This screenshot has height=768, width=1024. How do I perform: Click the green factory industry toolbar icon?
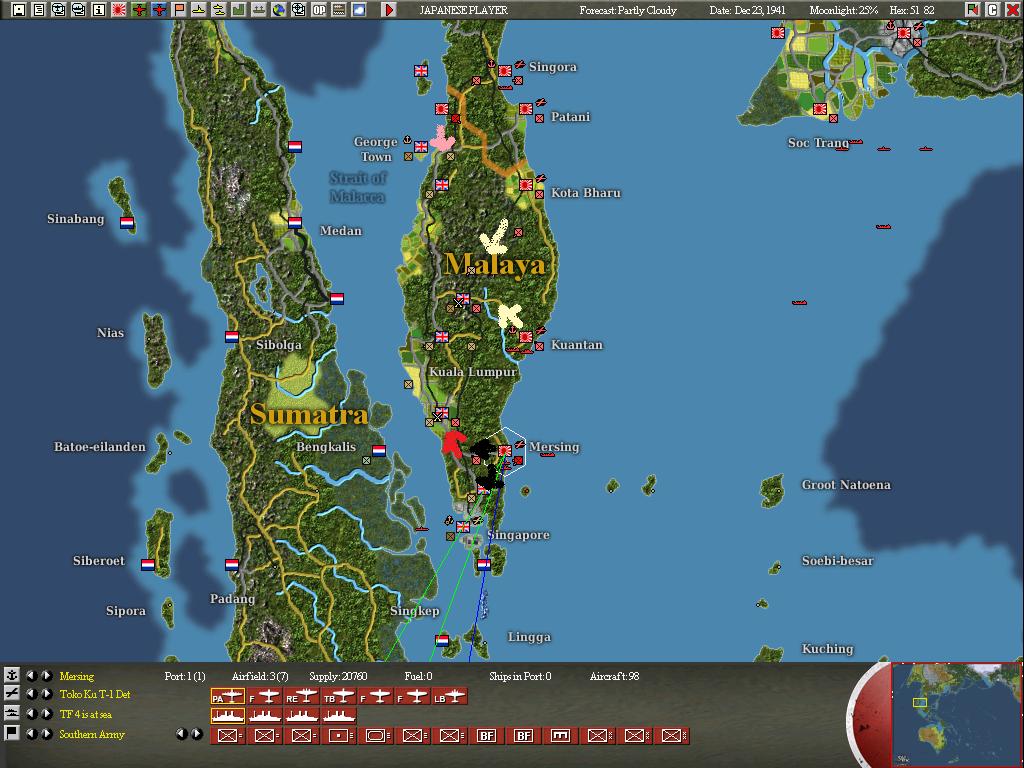coord(238,10)
